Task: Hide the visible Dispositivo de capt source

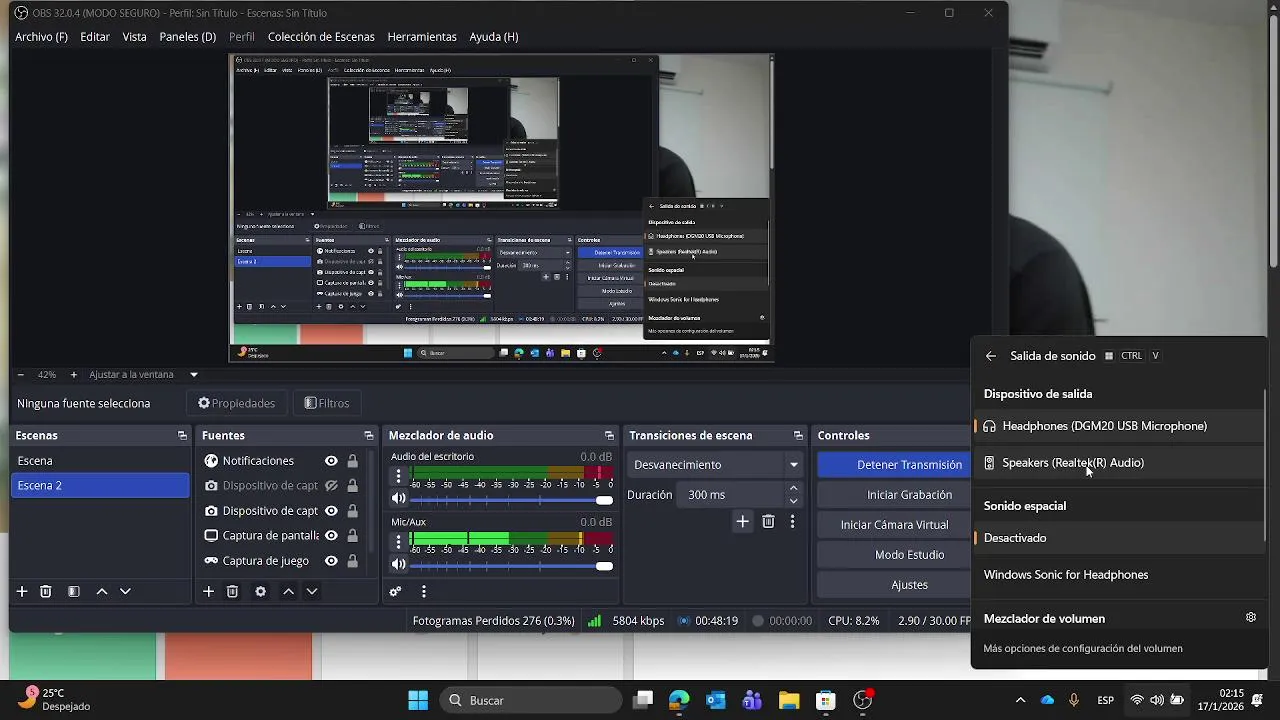Action: click(331, 511)
